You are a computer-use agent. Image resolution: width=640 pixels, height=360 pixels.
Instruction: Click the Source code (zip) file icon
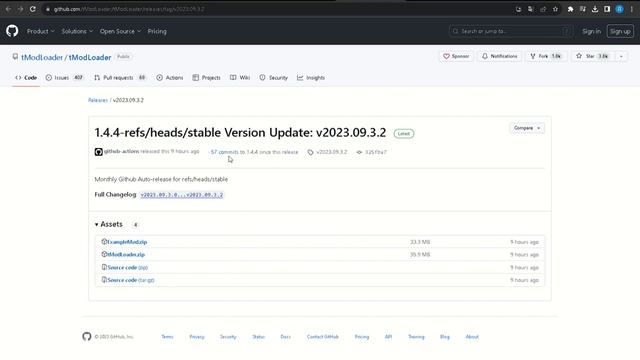point(104,267)
